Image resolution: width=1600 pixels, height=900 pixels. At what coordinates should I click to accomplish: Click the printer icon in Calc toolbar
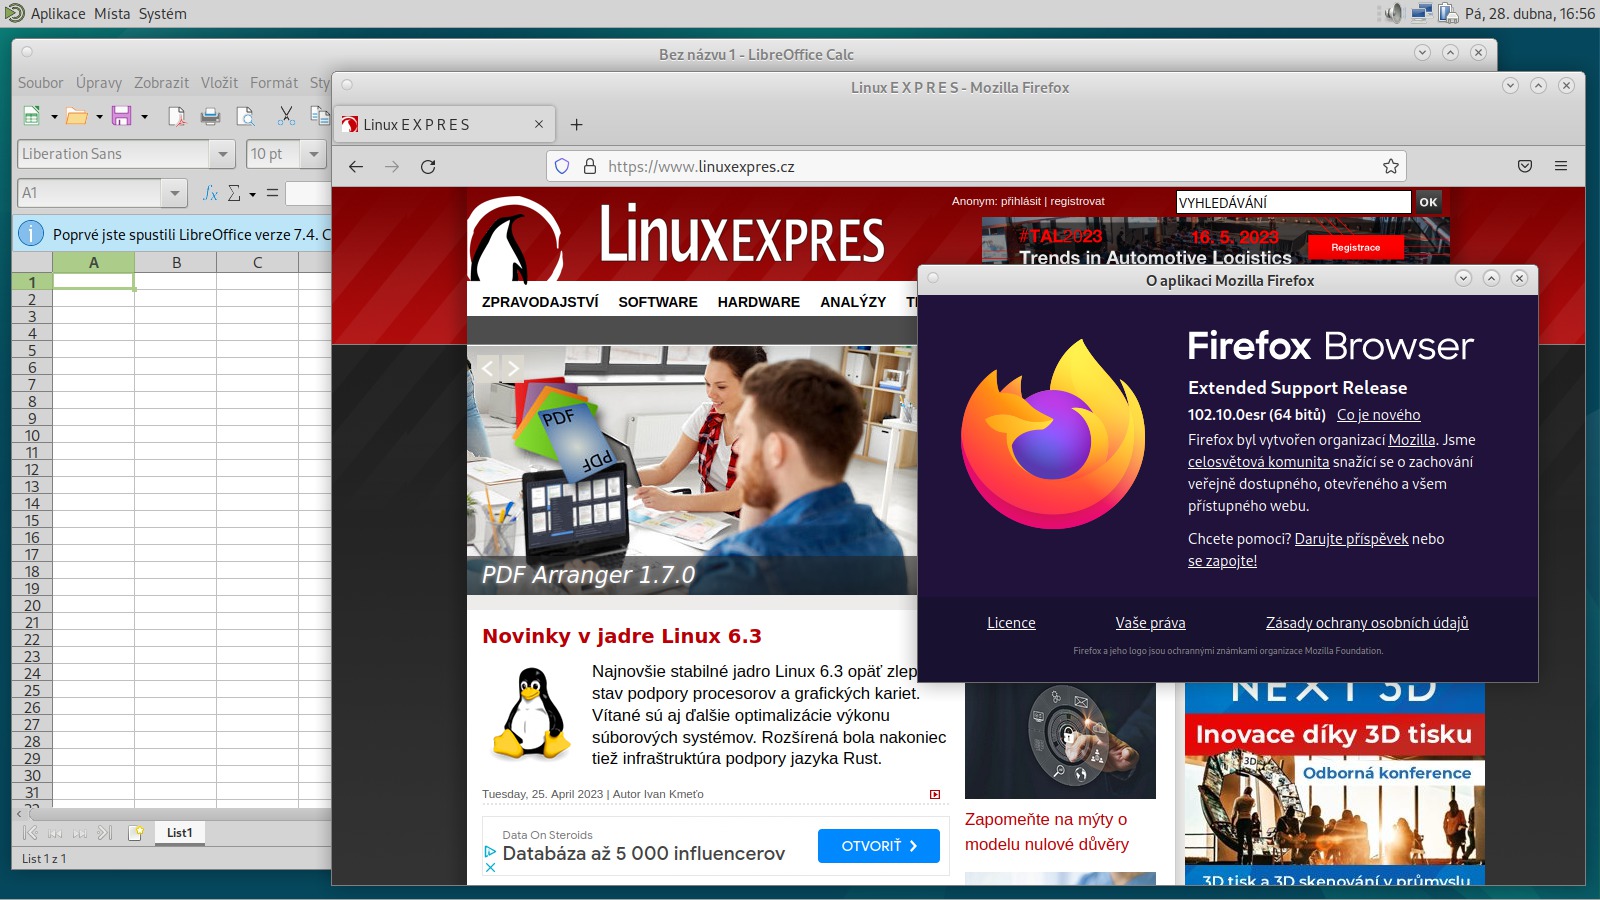(x=210, y=116)
